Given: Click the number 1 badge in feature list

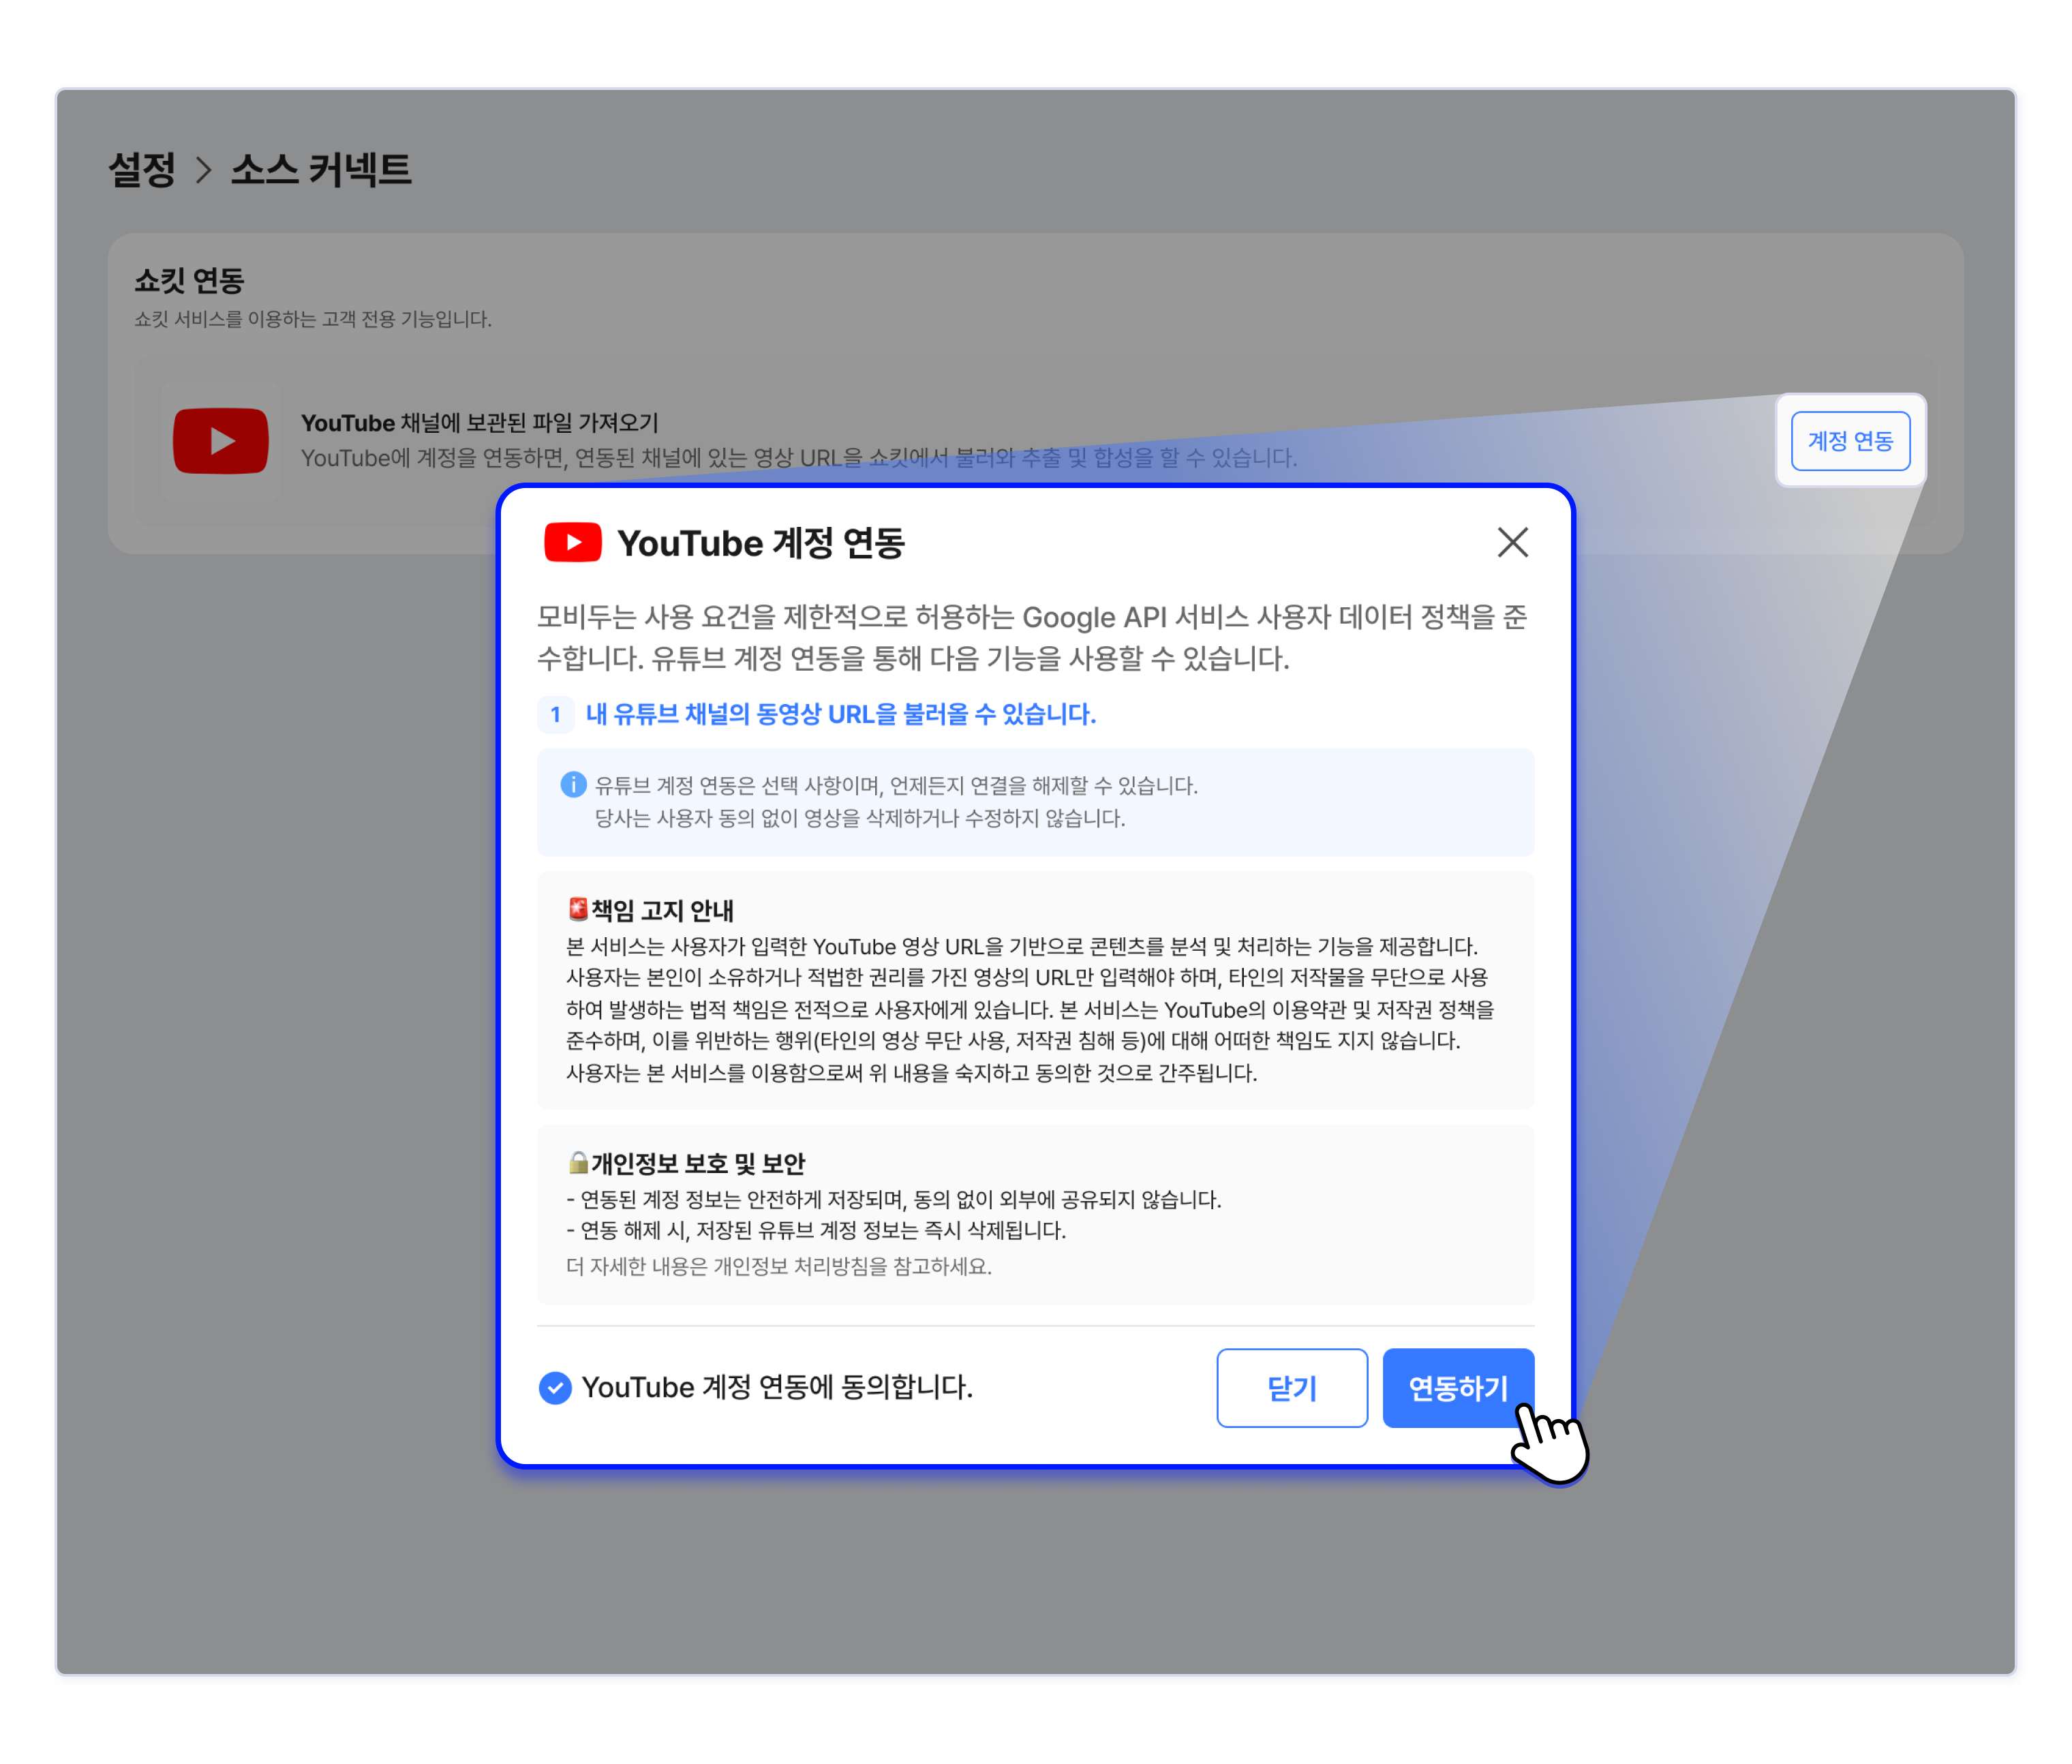Looking at the screenshot, I should tap(555, 714).
